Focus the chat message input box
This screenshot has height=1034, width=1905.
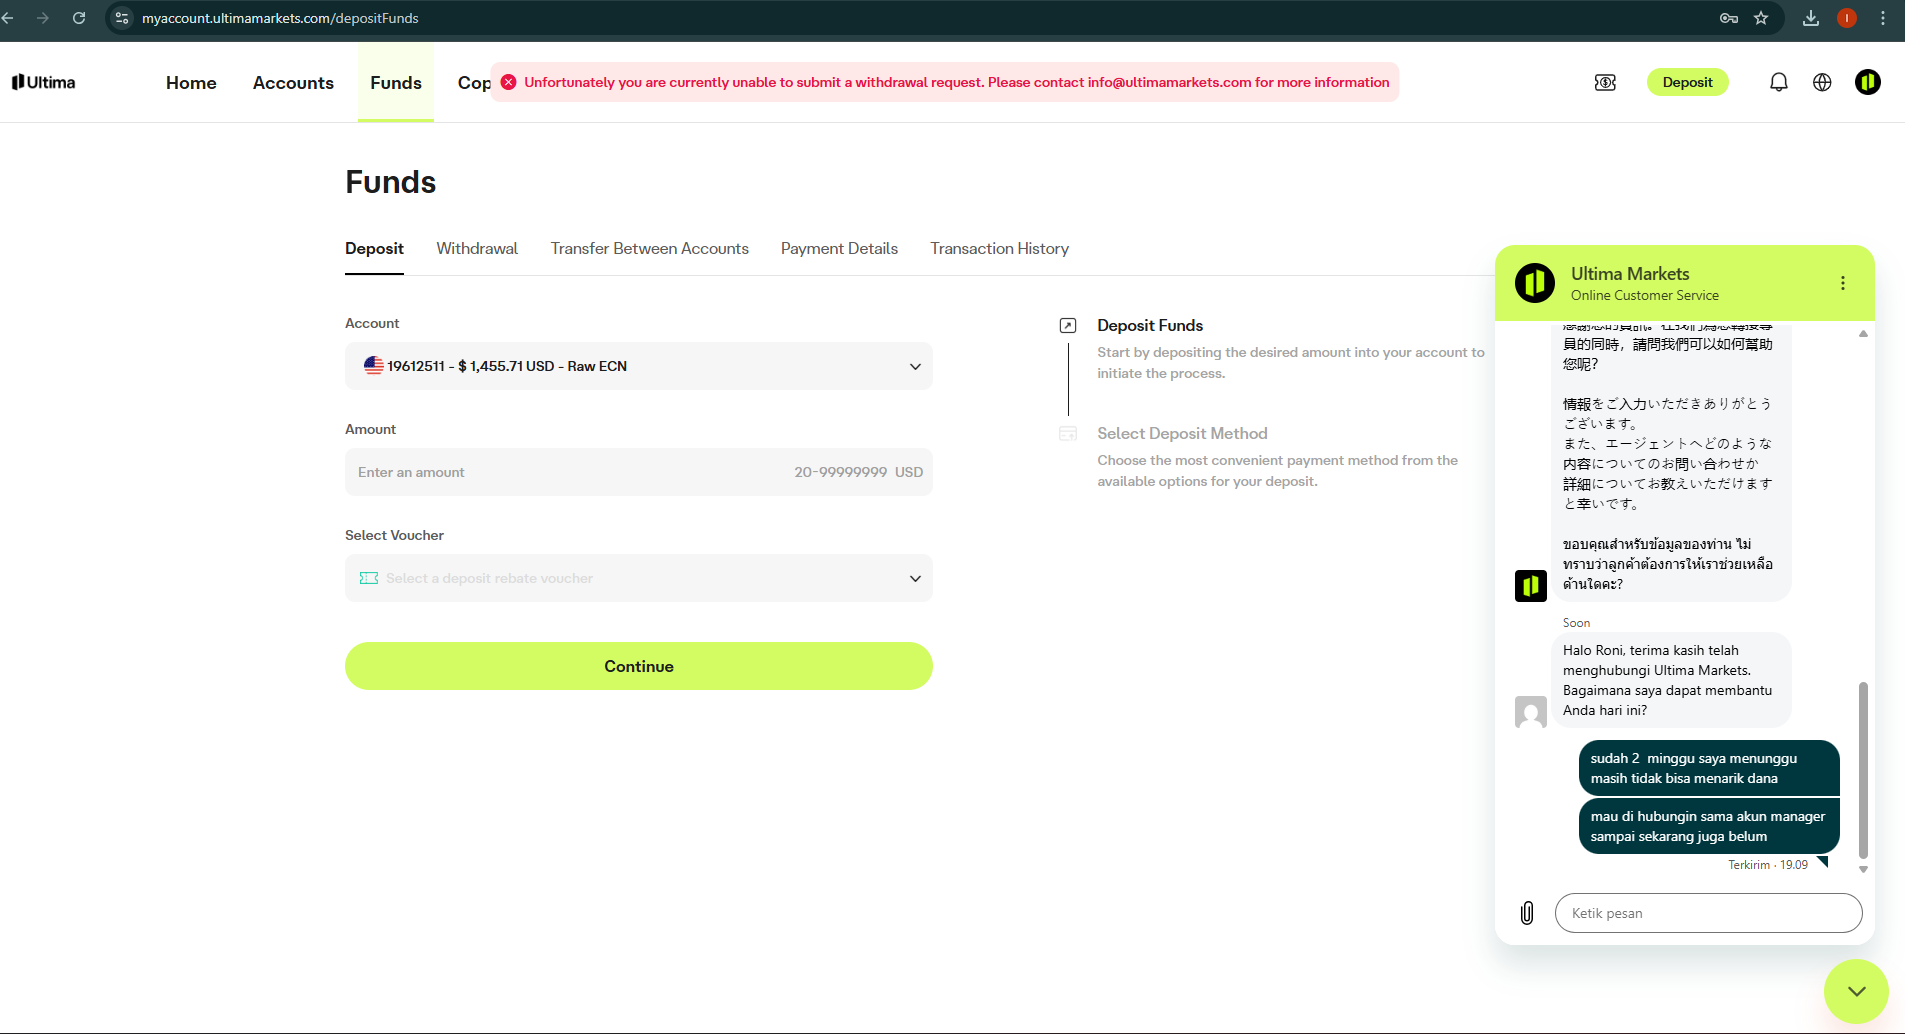tap(1709, 913)
